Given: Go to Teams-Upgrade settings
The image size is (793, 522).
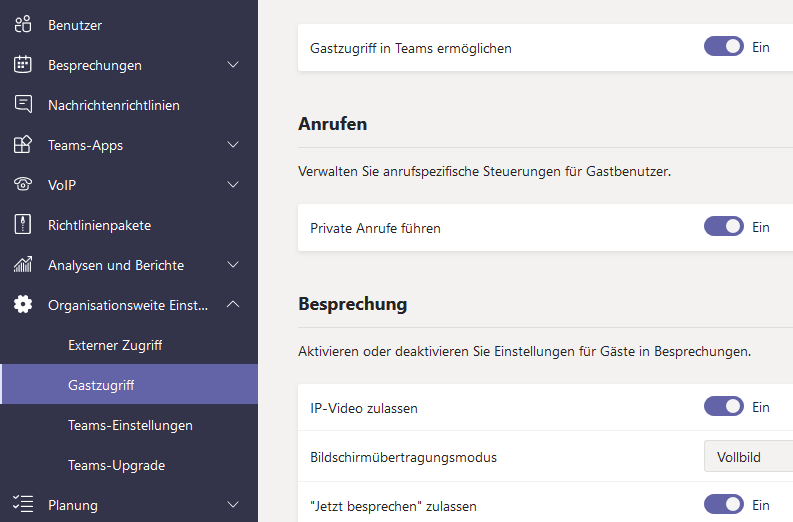Looking at the screenshot, I should (116, 465).
